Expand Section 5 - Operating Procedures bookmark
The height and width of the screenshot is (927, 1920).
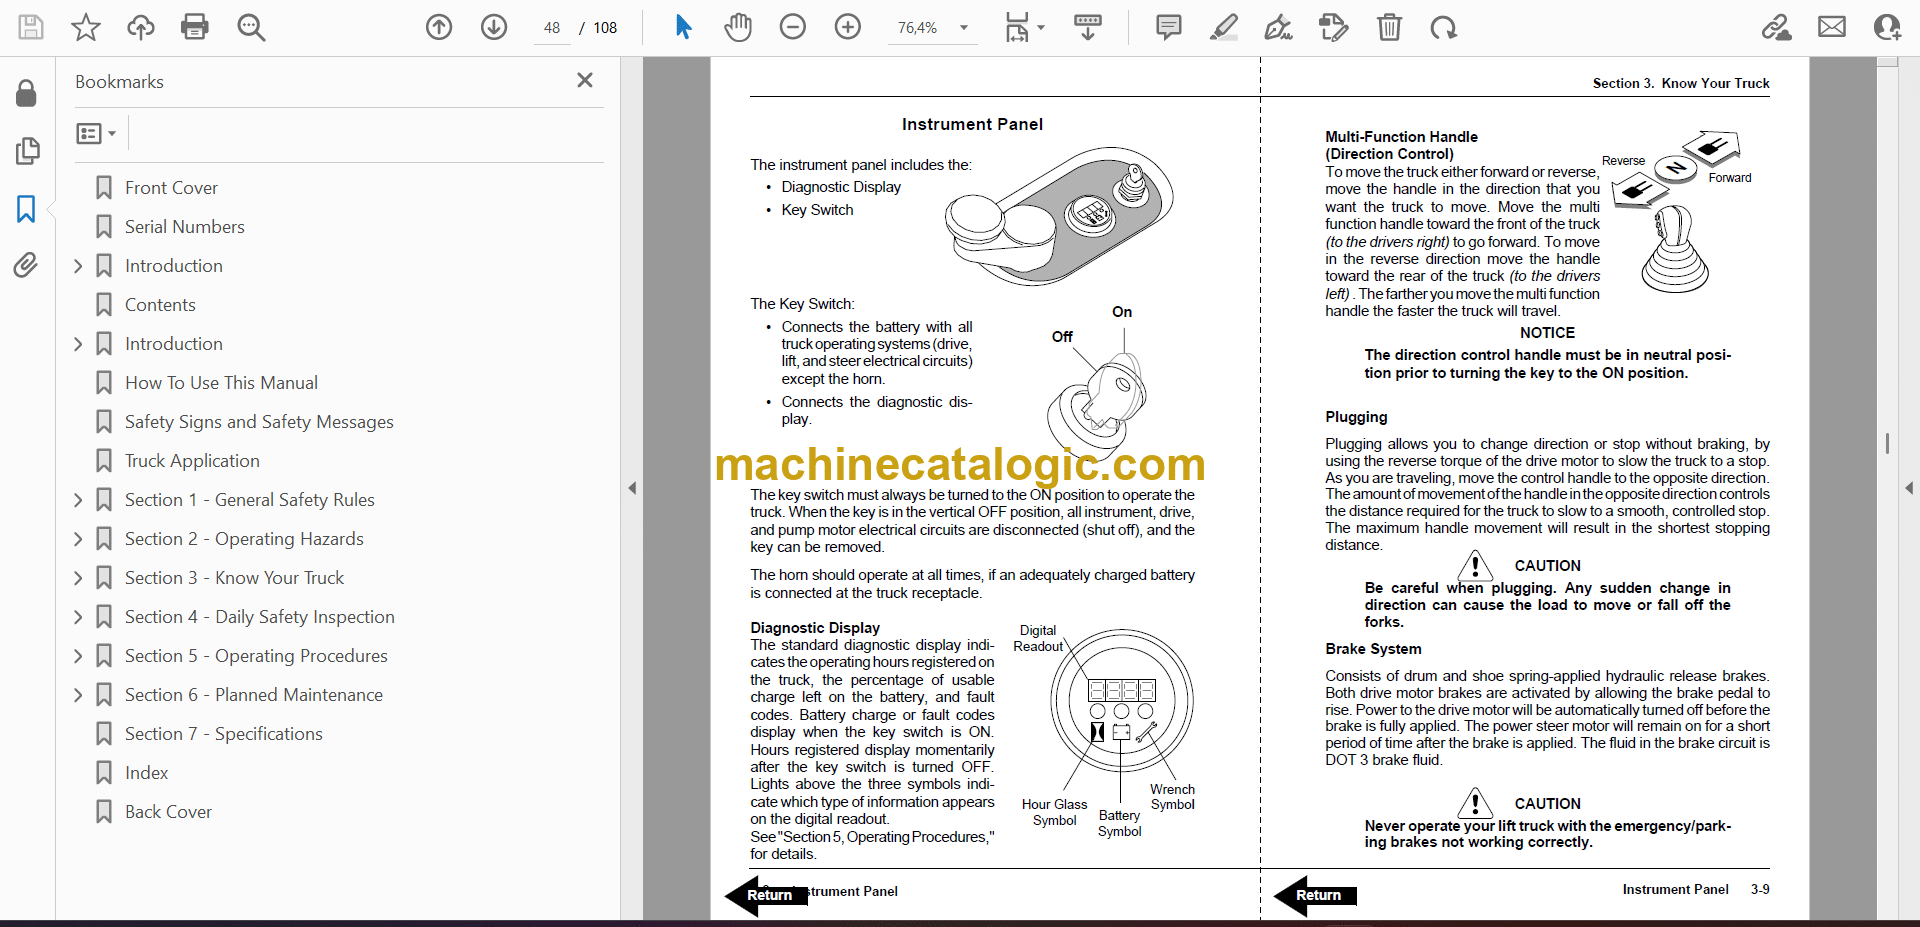[x=78, y=656]
